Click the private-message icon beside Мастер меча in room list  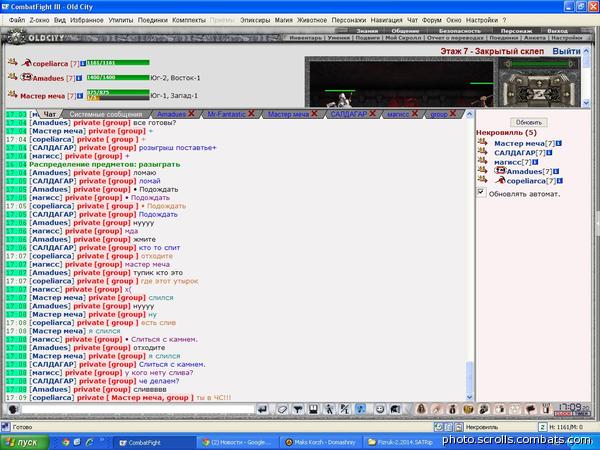click(x=482, y=142)
